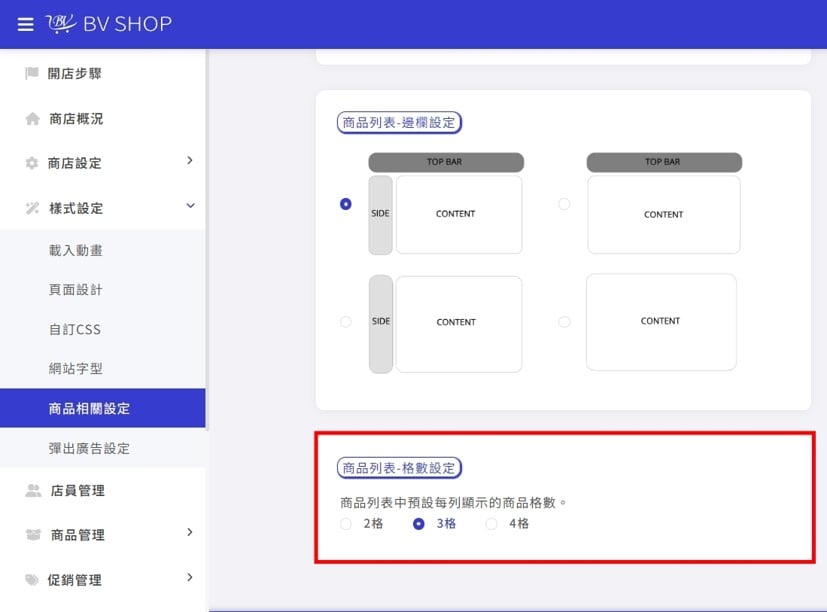Open the hamburger menu in header
This screenshot has height=612, width=827.
25,24
